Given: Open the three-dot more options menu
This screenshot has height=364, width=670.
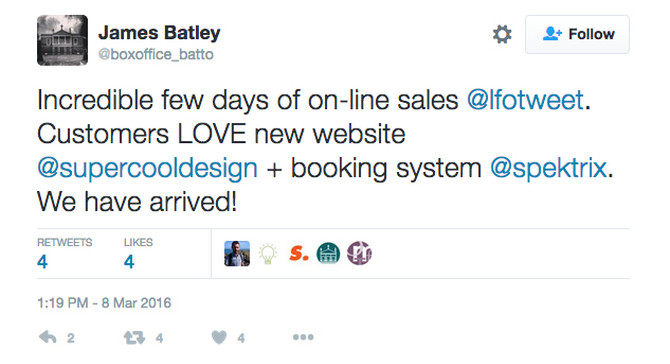Looking at the screenshot, I should pos(303,338).
